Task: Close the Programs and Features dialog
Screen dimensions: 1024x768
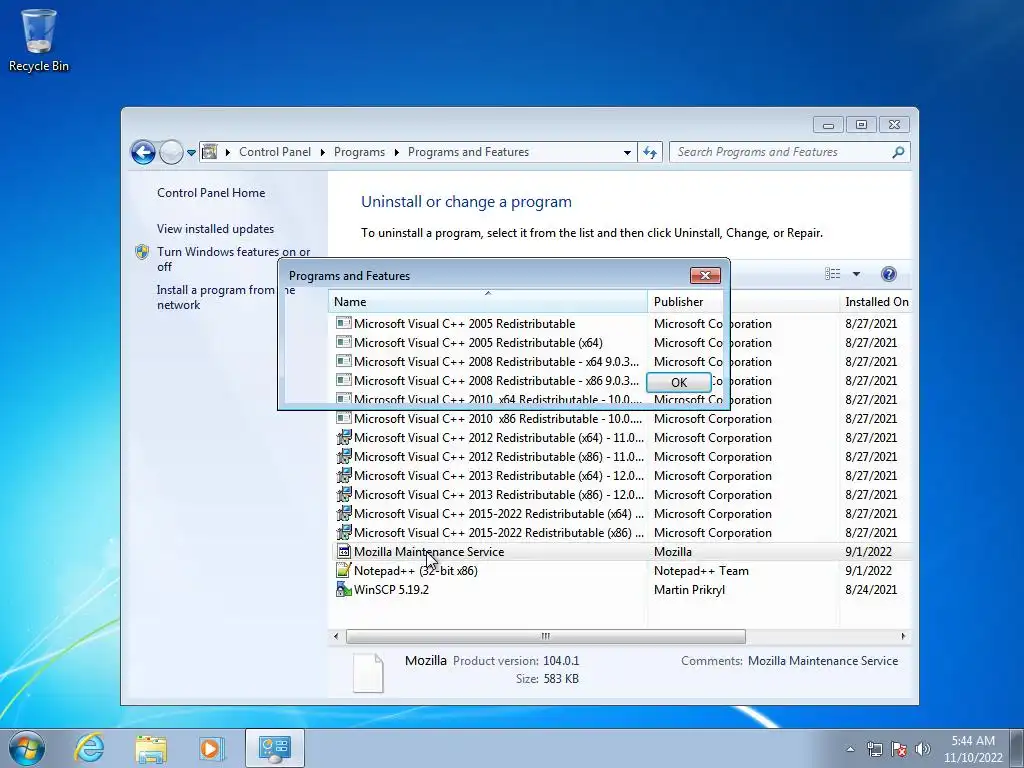Action: pyautogui.click(x=705, y=276)
